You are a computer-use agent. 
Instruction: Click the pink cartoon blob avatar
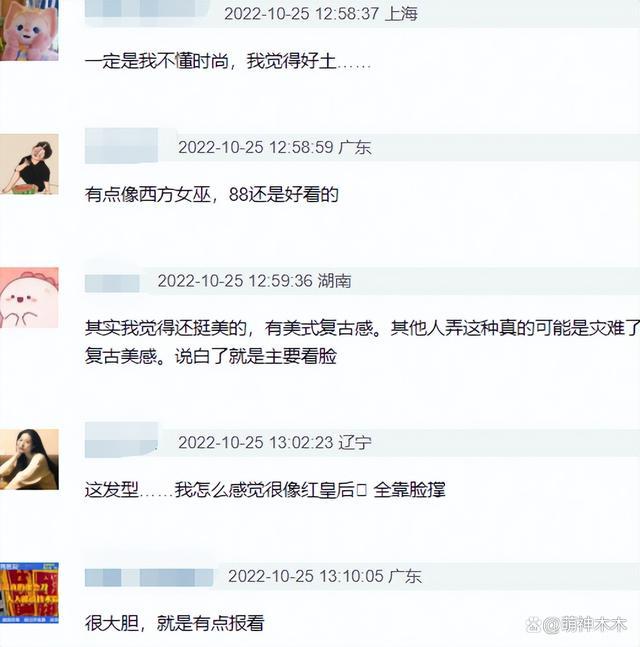(29, 298)
